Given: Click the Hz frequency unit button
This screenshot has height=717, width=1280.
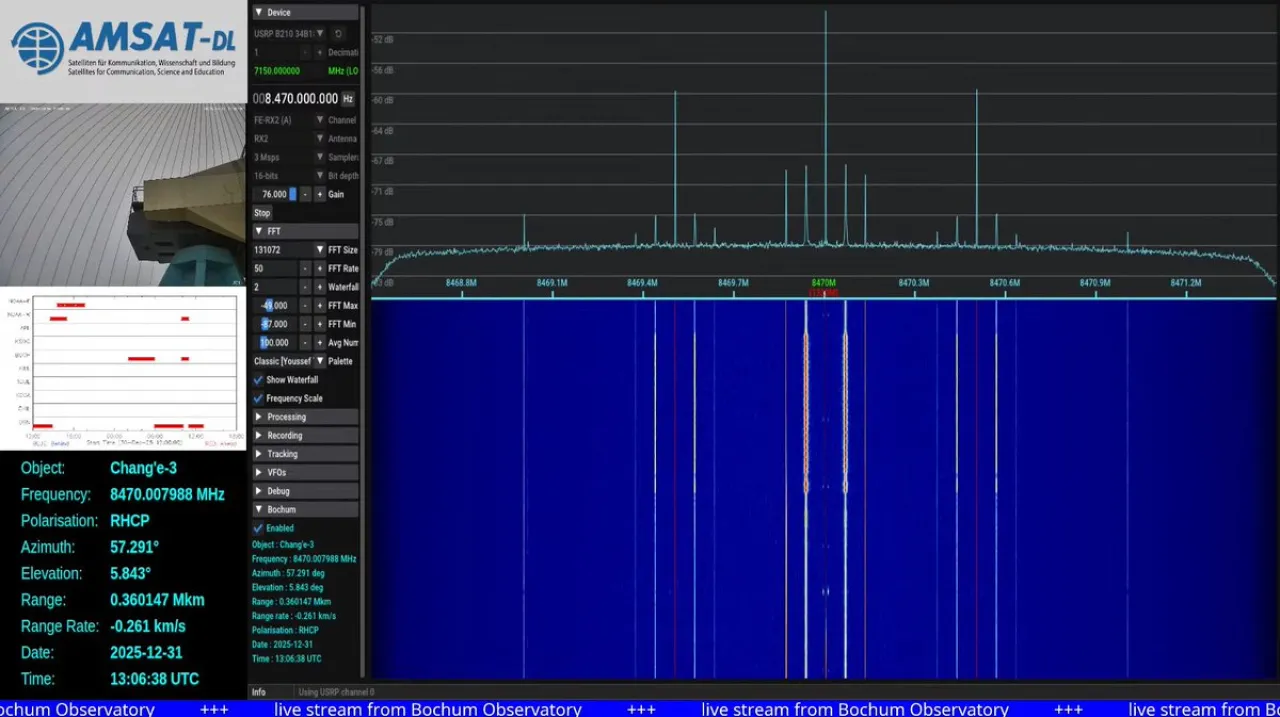Looking at the screenshot, I should [x=348, y=99].
